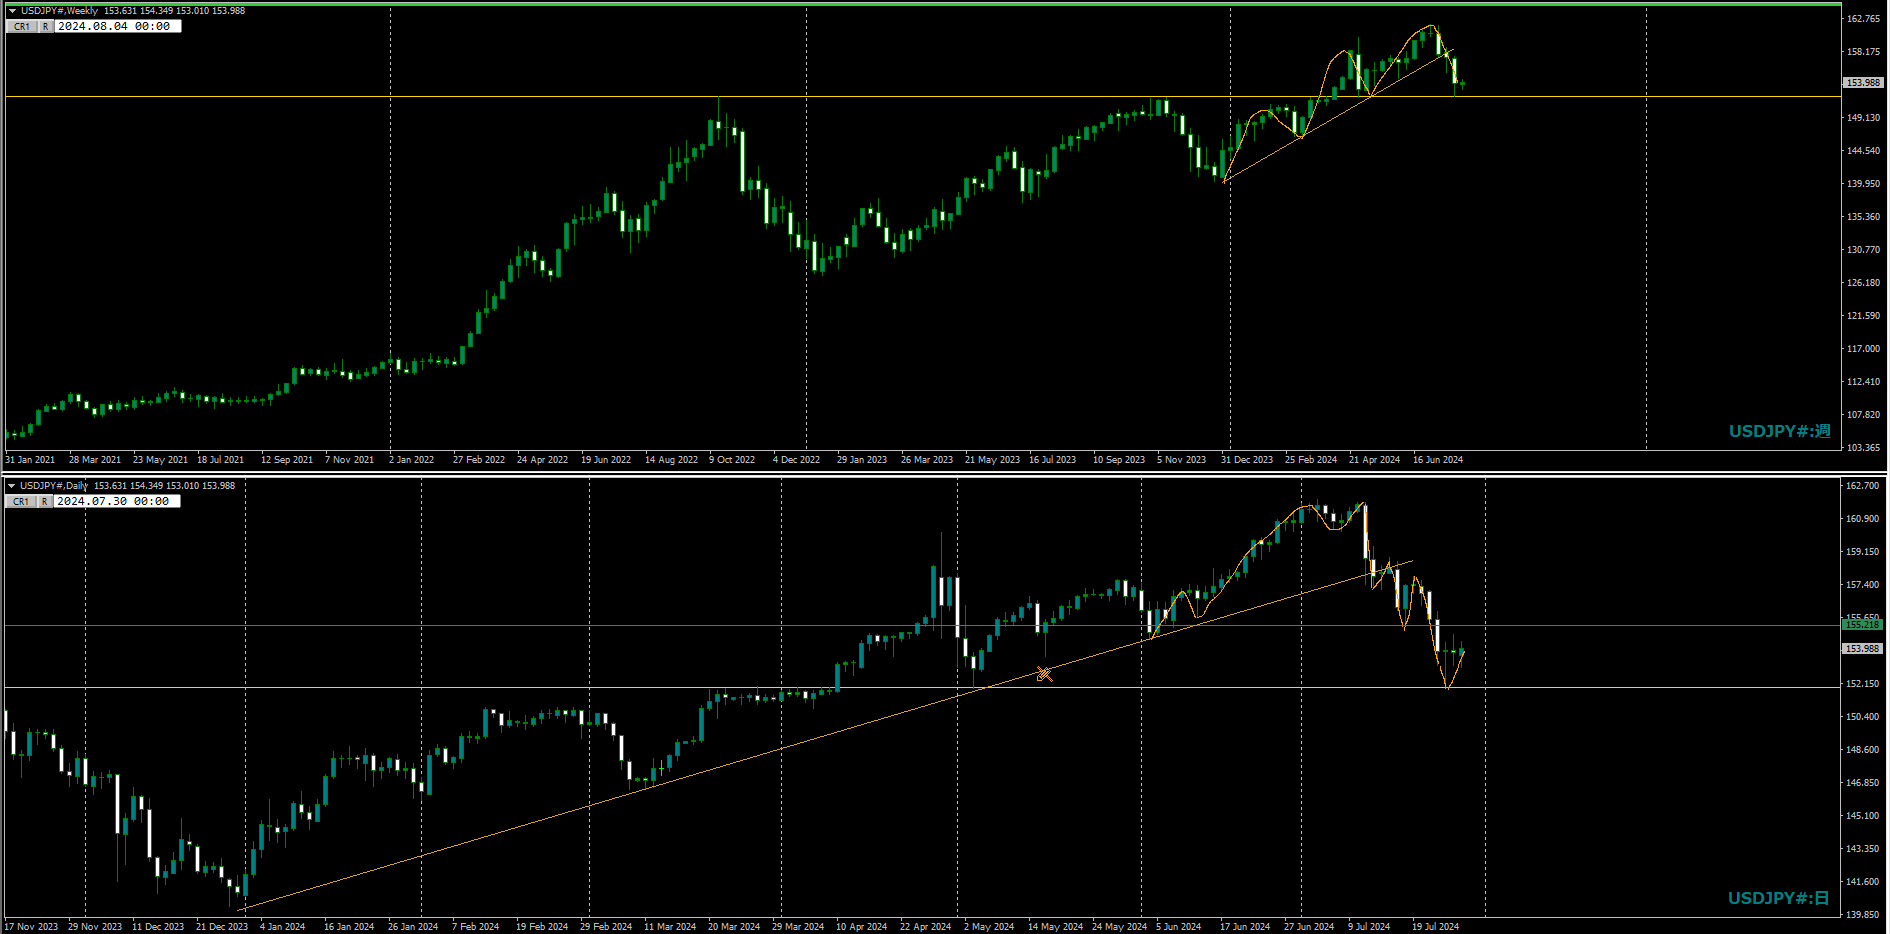Screen dimensions: 1890x934
Task: Click the 152.150 label on Daily price axis
Action: tap(1863, 684)
